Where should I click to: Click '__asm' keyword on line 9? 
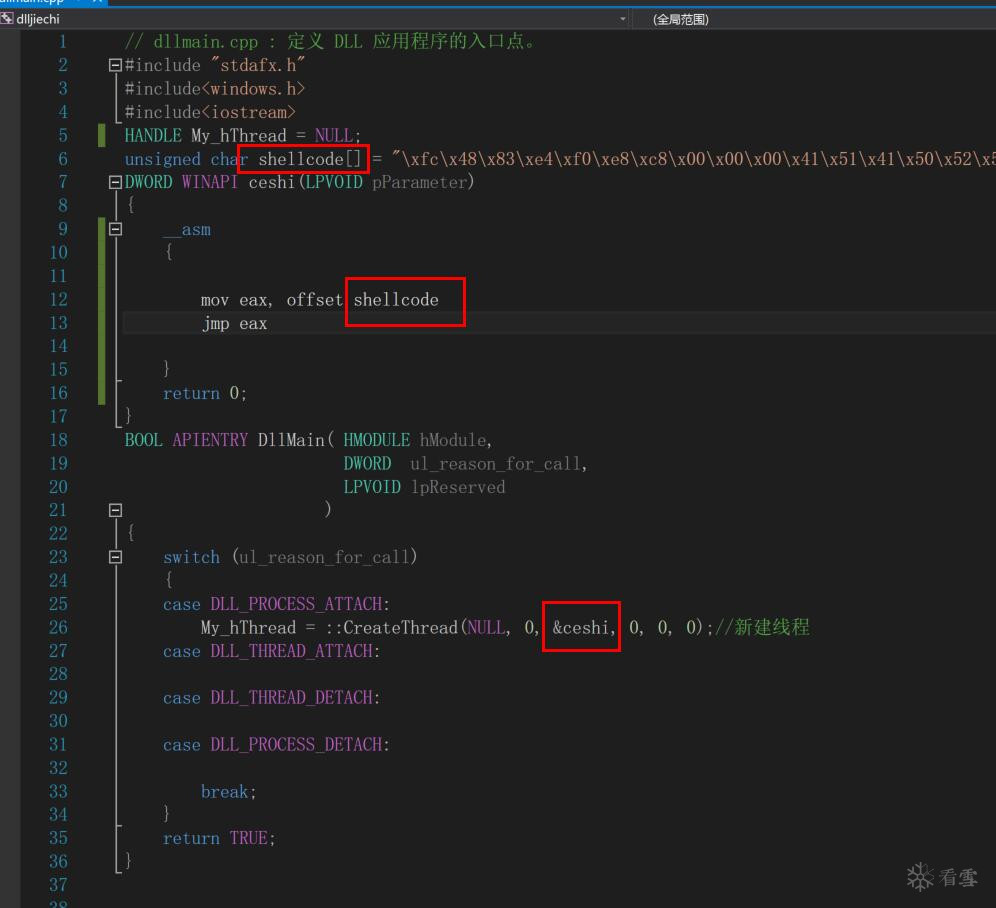coord(187,229)
